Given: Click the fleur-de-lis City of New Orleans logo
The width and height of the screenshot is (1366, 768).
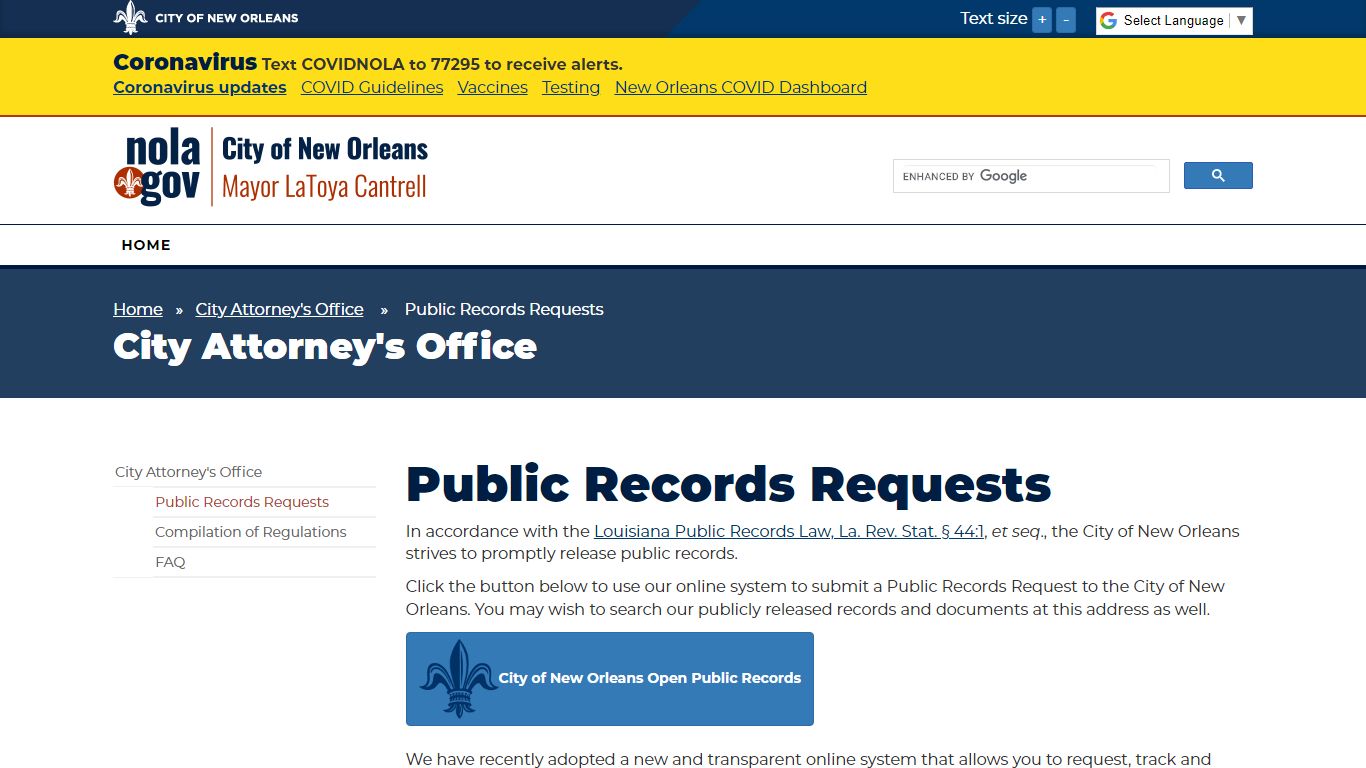Looking at the screenshot, I should 130,18.
